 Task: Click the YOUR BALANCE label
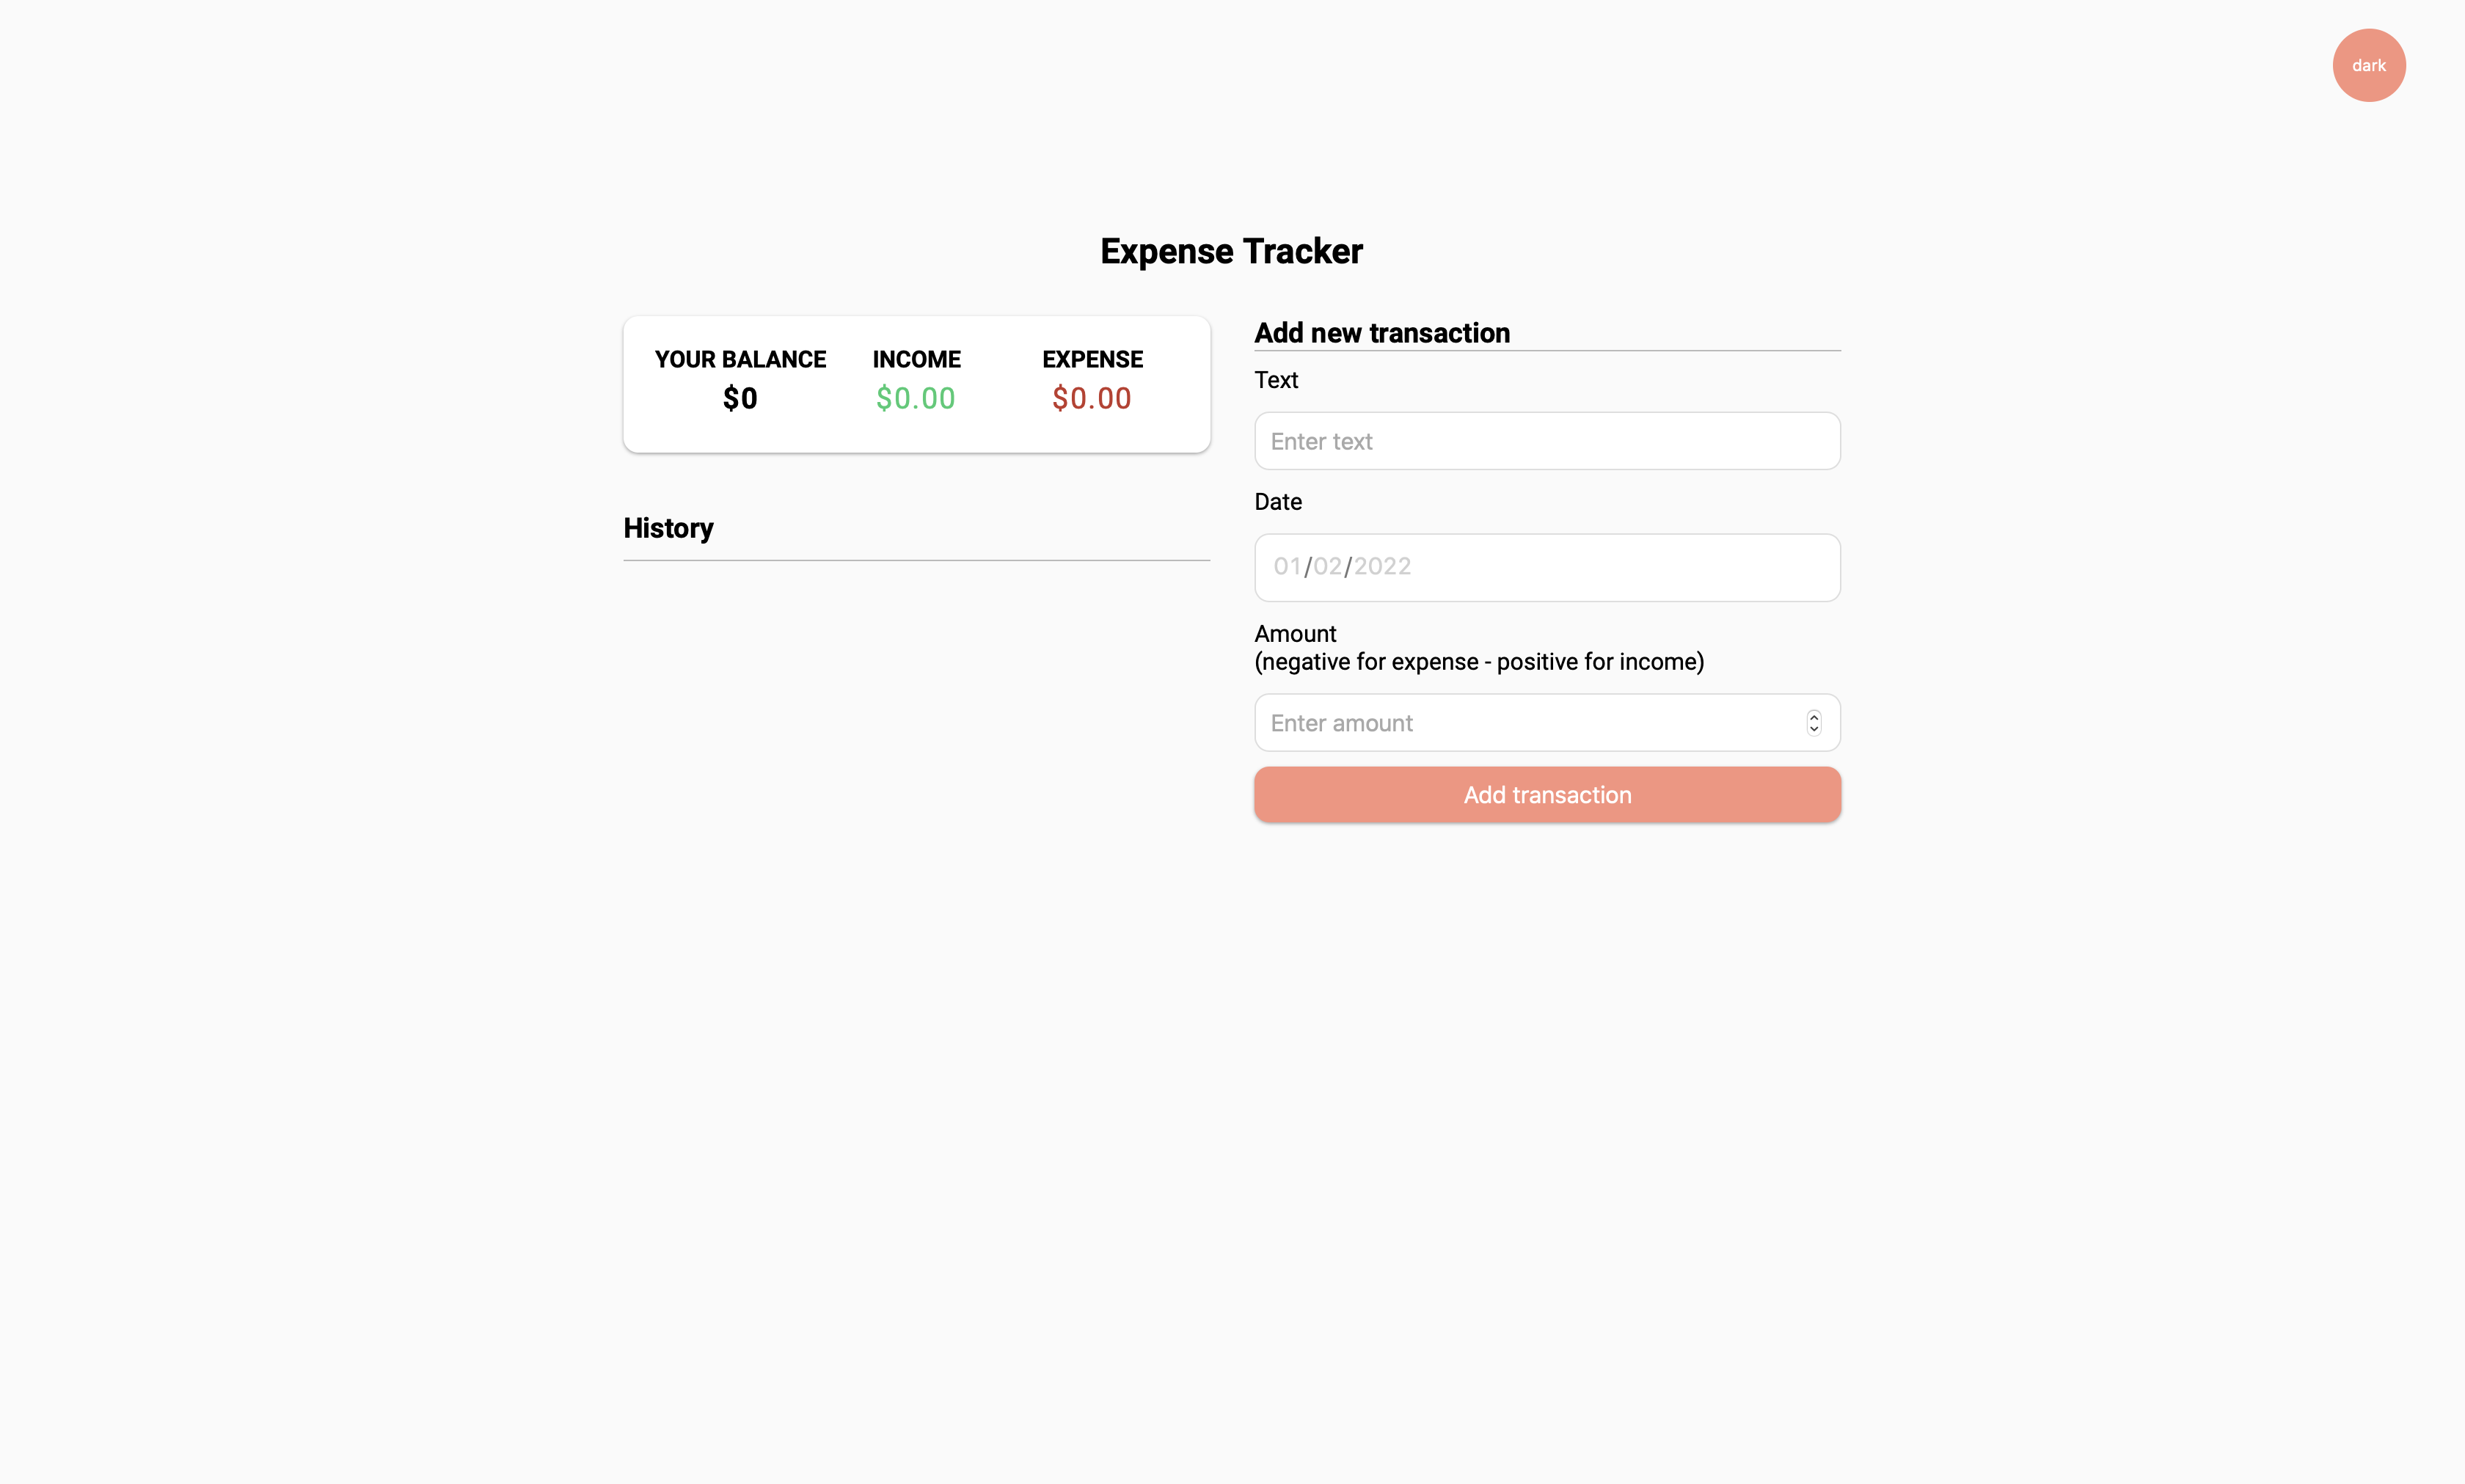[740, 359]
